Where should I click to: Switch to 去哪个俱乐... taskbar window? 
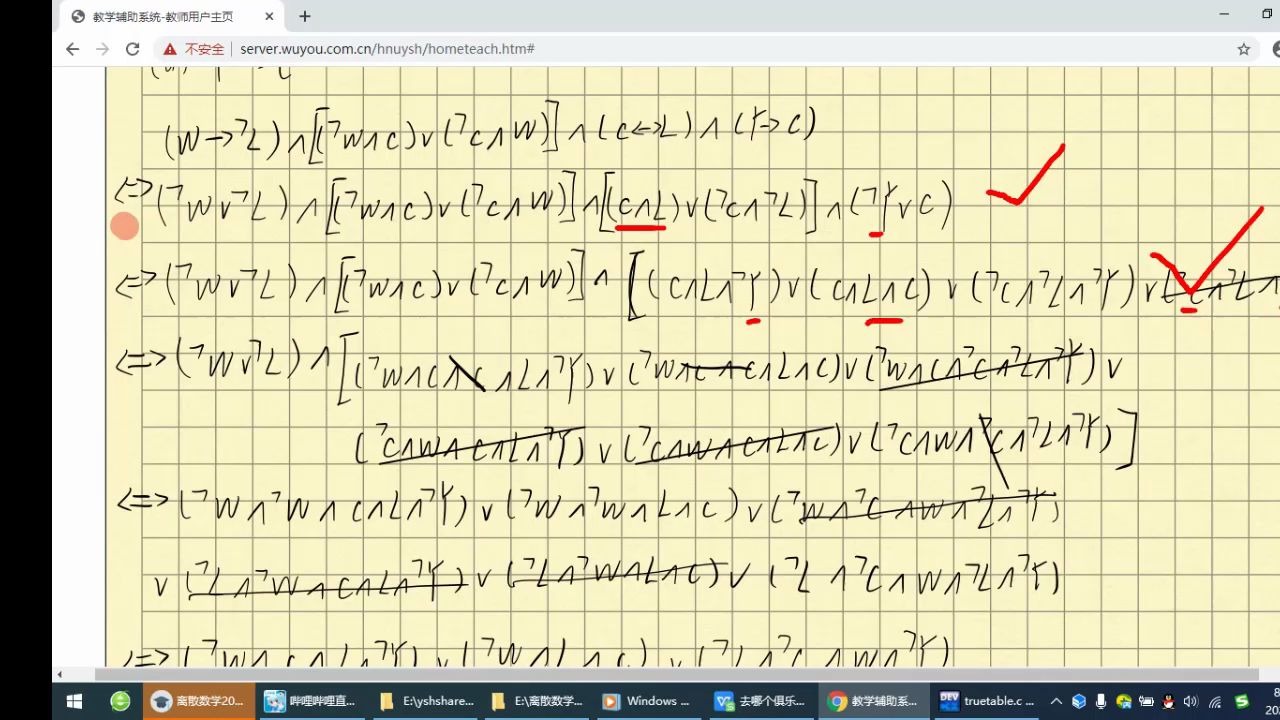[761, 702]
